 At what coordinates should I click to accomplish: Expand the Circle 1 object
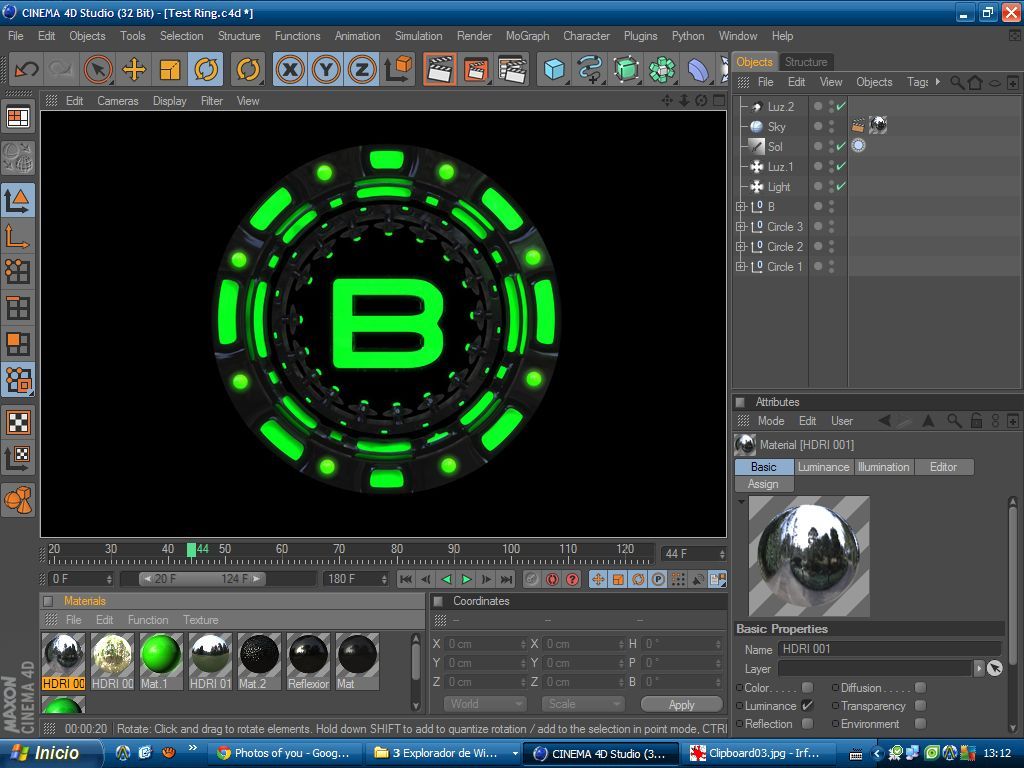point(741,266)
